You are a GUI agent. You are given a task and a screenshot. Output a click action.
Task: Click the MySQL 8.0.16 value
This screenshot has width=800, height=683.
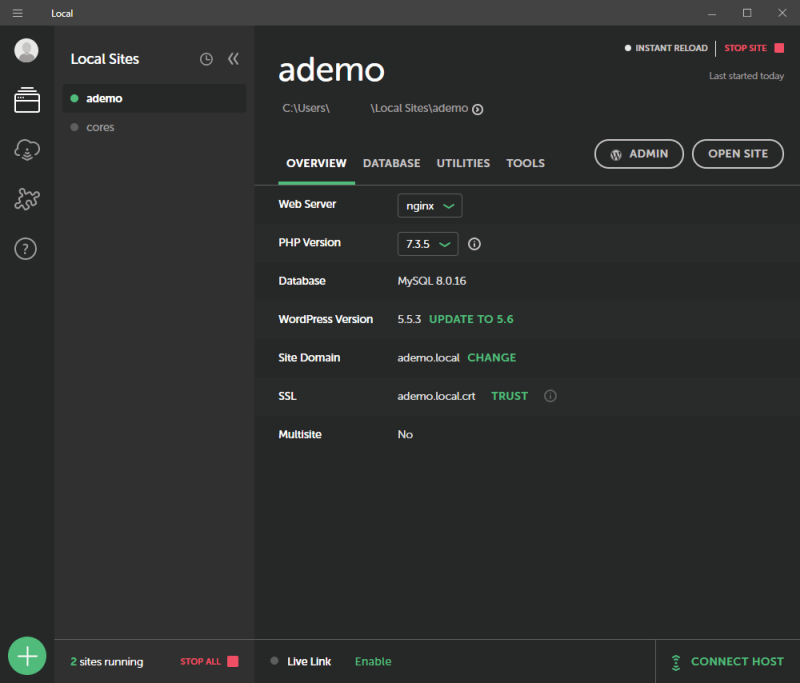coord(432,281)
